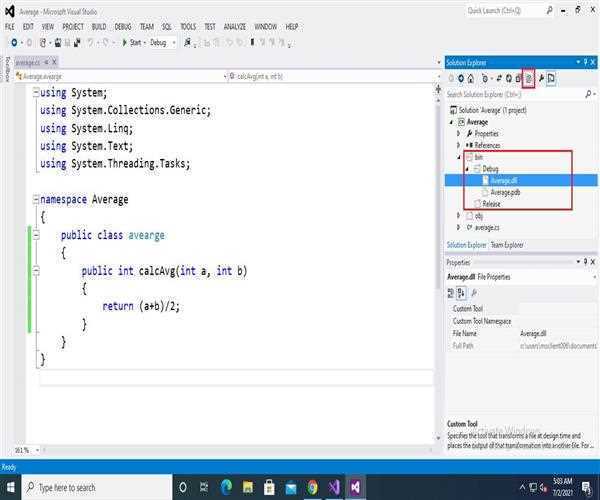Select the Release folder in the tree
This screenshot has height=500, width=600.
click(x=491, y=203)
